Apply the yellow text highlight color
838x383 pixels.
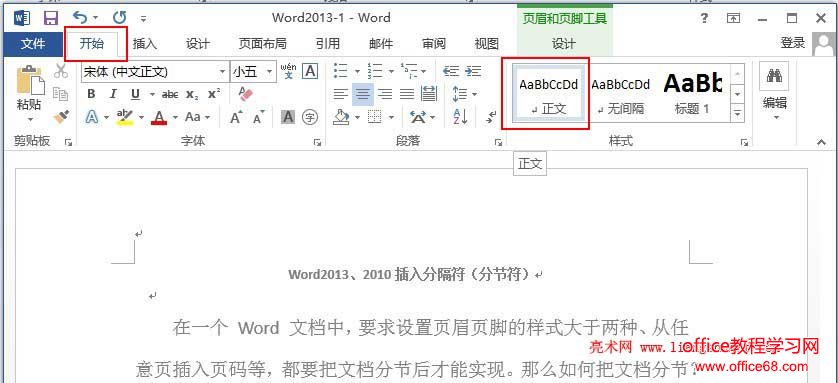click(125, 116)
